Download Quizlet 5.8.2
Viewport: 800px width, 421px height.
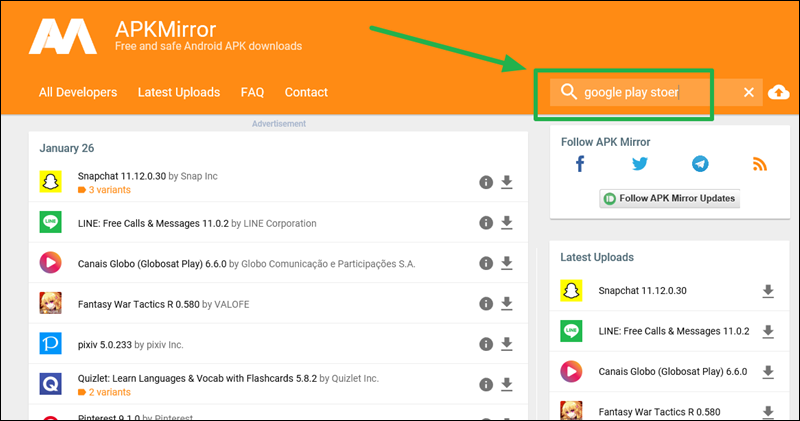tap(507, 385)
